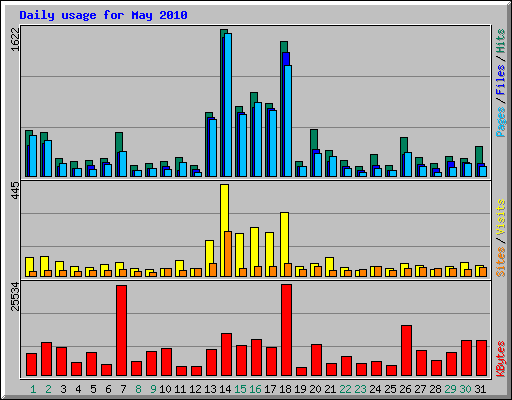Image resolution: width=512 pixels, height=400 pixels.
Task: Click day 19 on the x-axis
Action: (x=300, y=389)
